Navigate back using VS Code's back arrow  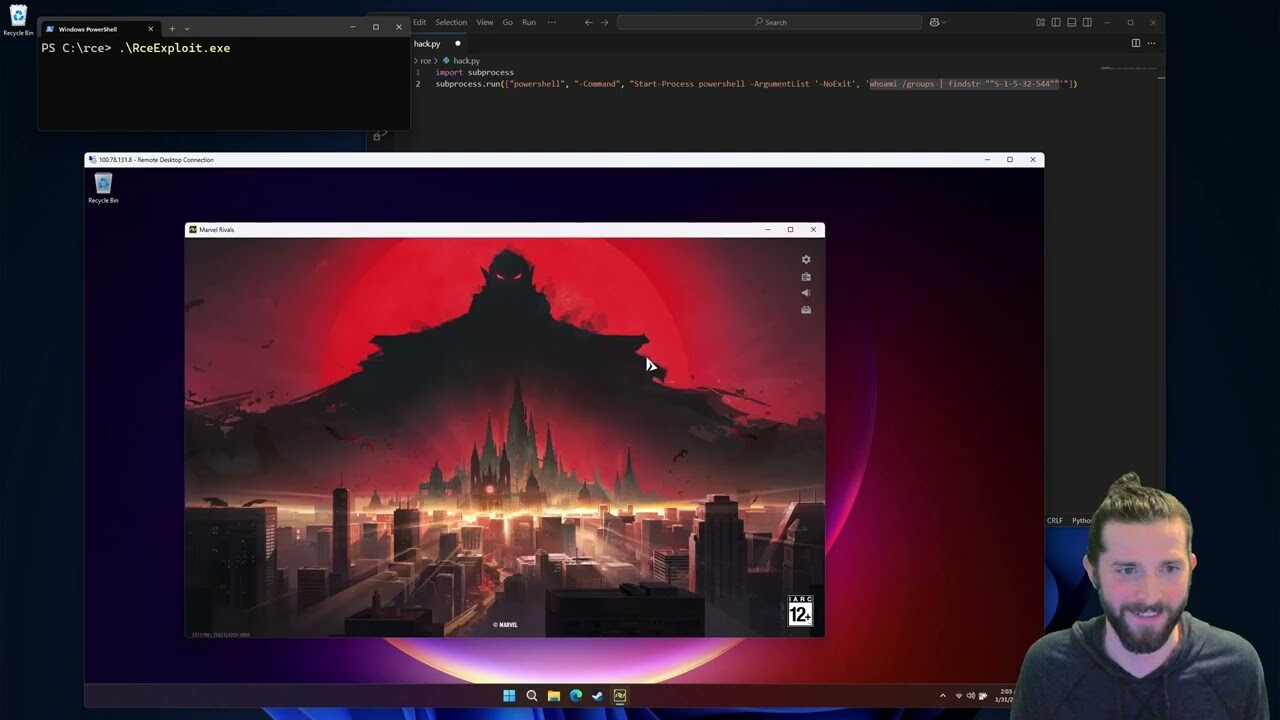tap(588, 22)
